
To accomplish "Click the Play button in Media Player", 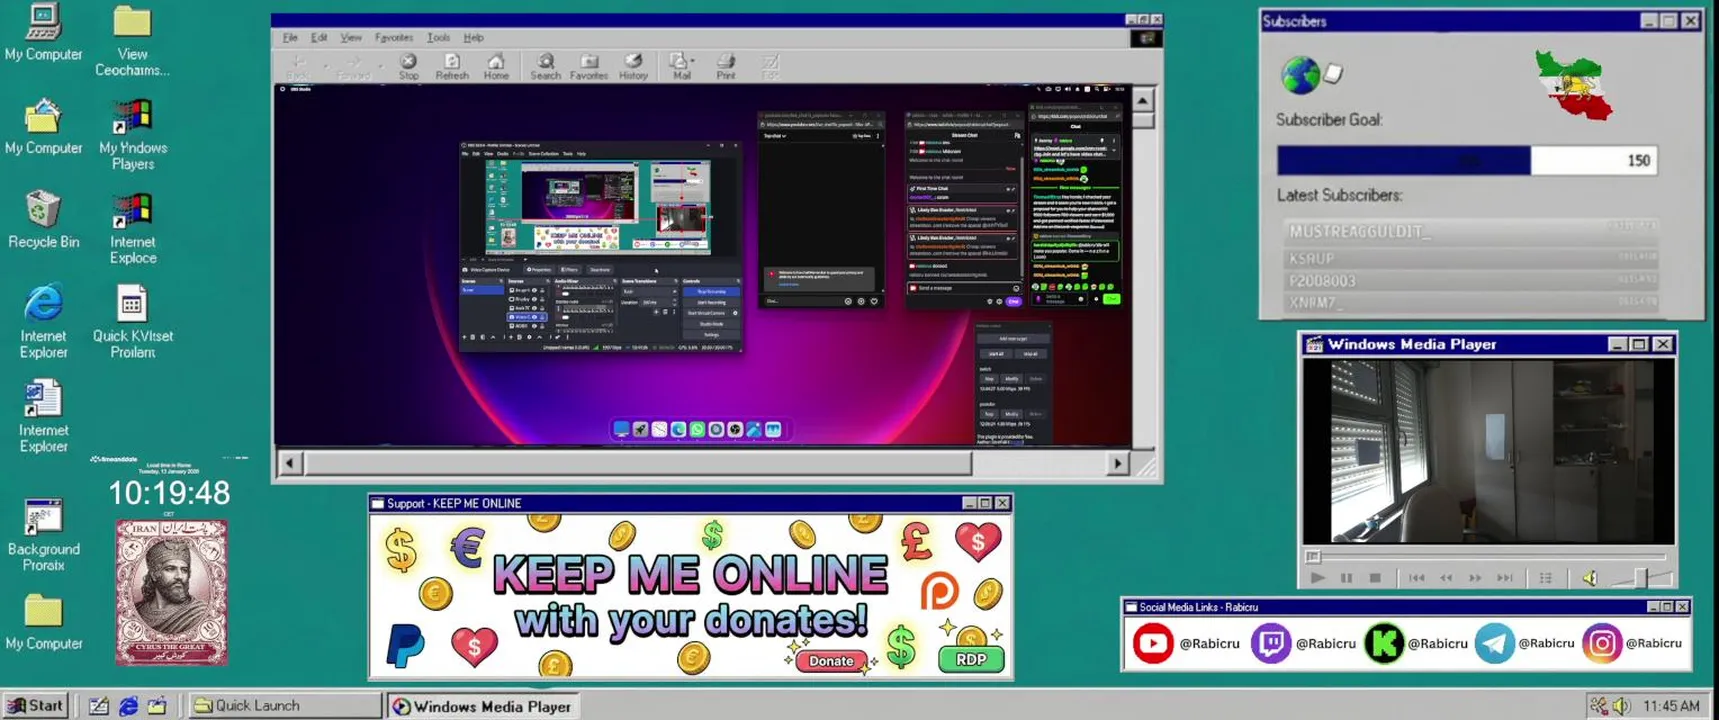I will [1318, 578].
